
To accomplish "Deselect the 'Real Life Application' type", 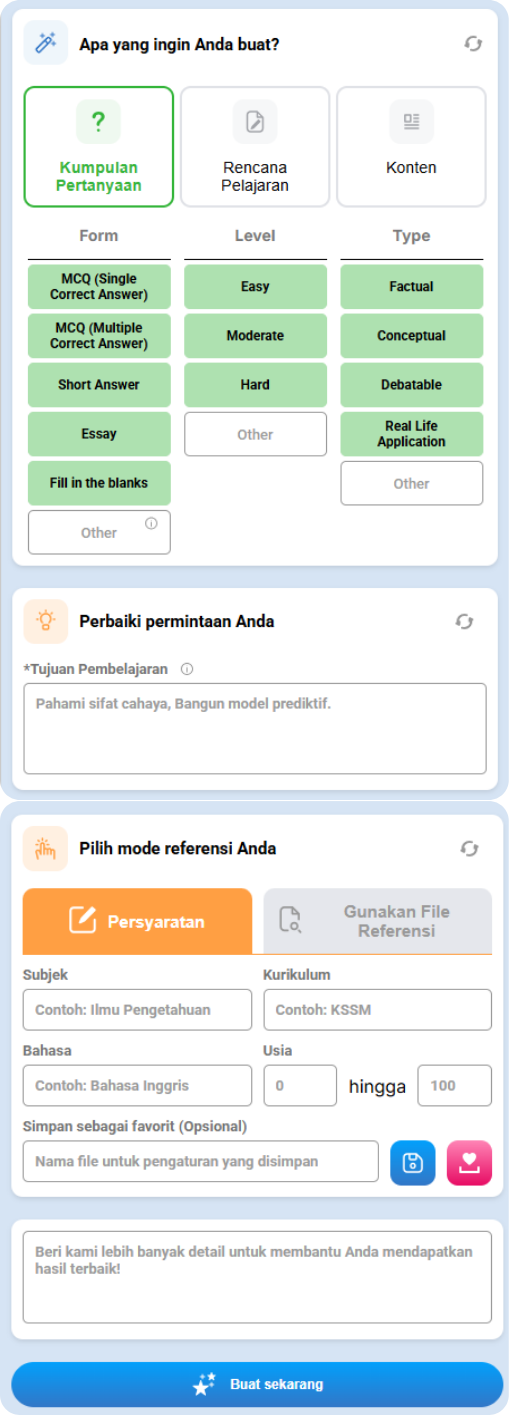I will [412, 434].
